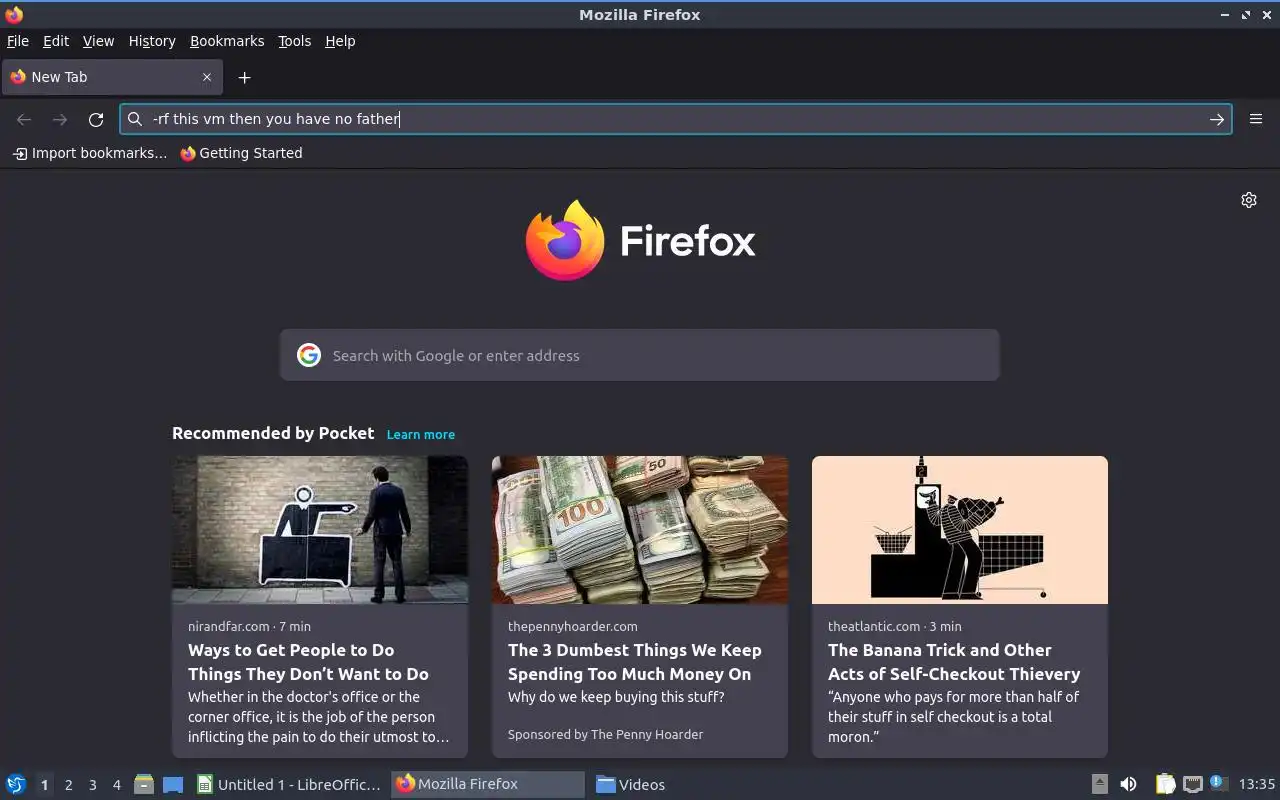Click Import bookmarks in bookmarks toolbar
This screenshot has width=1280, height=800.
(x=90, y=153)
